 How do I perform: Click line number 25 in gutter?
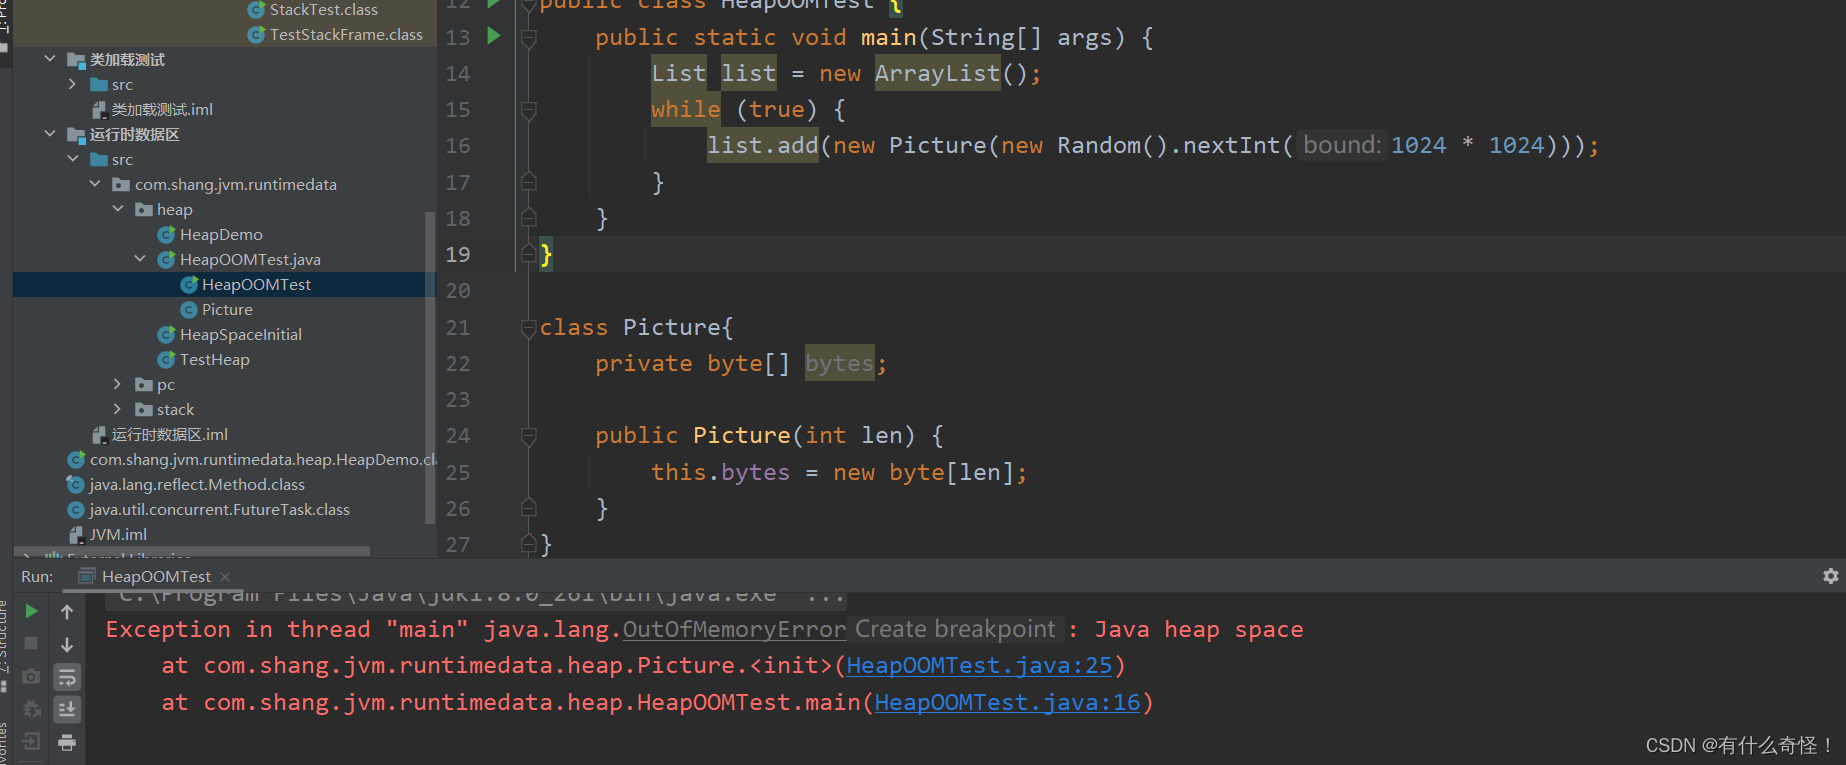coord(458,472)
